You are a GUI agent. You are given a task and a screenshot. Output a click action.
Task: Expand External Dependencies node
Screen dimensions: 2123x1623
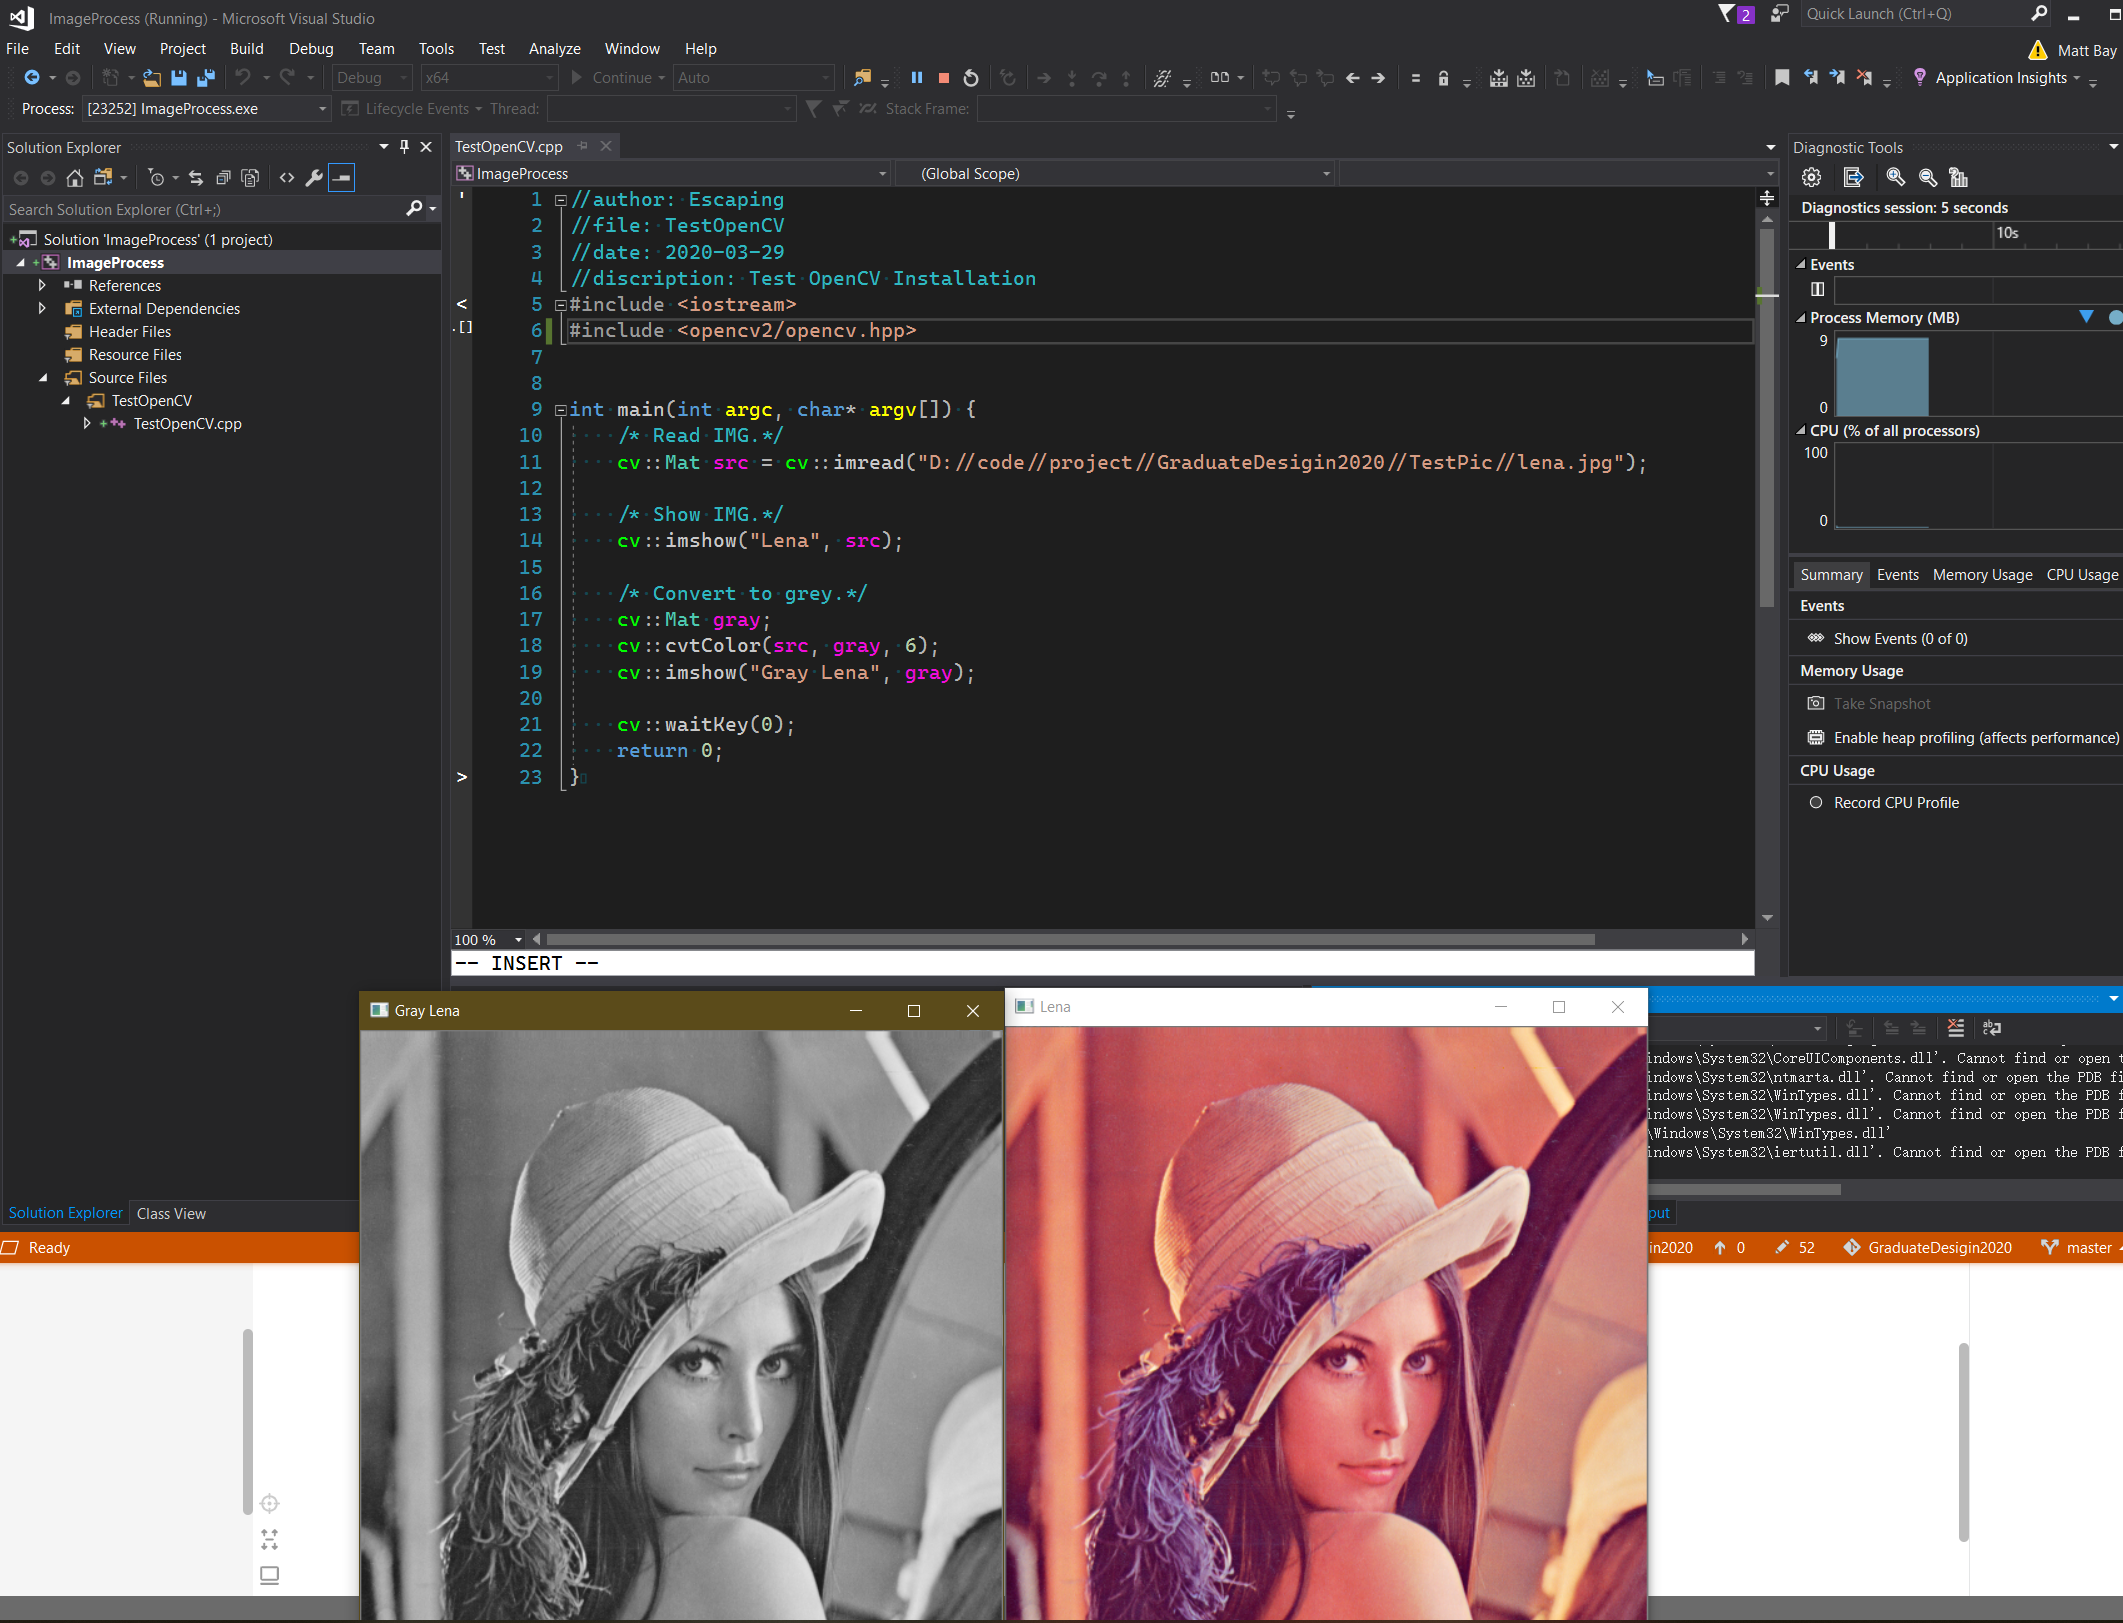[42, 309]
